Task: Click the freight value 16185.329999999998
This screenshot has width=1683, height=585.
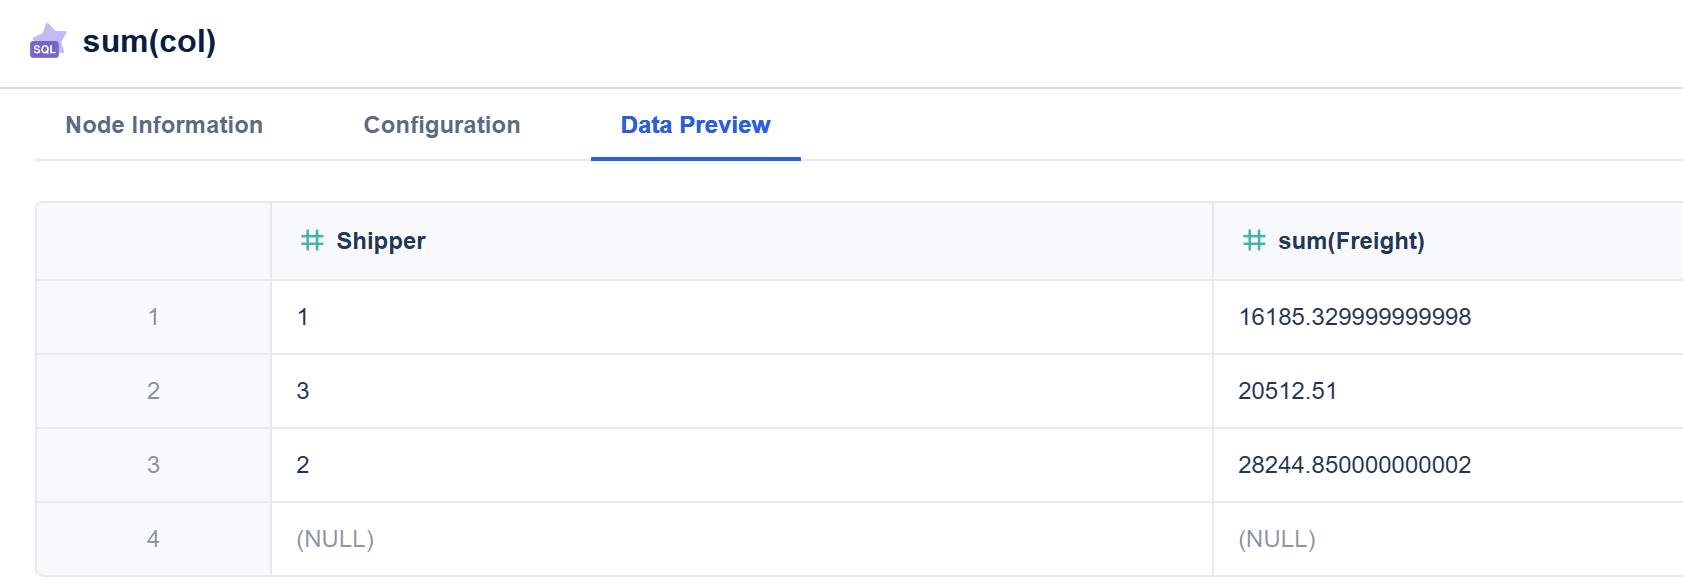Action: (1354, 317)
